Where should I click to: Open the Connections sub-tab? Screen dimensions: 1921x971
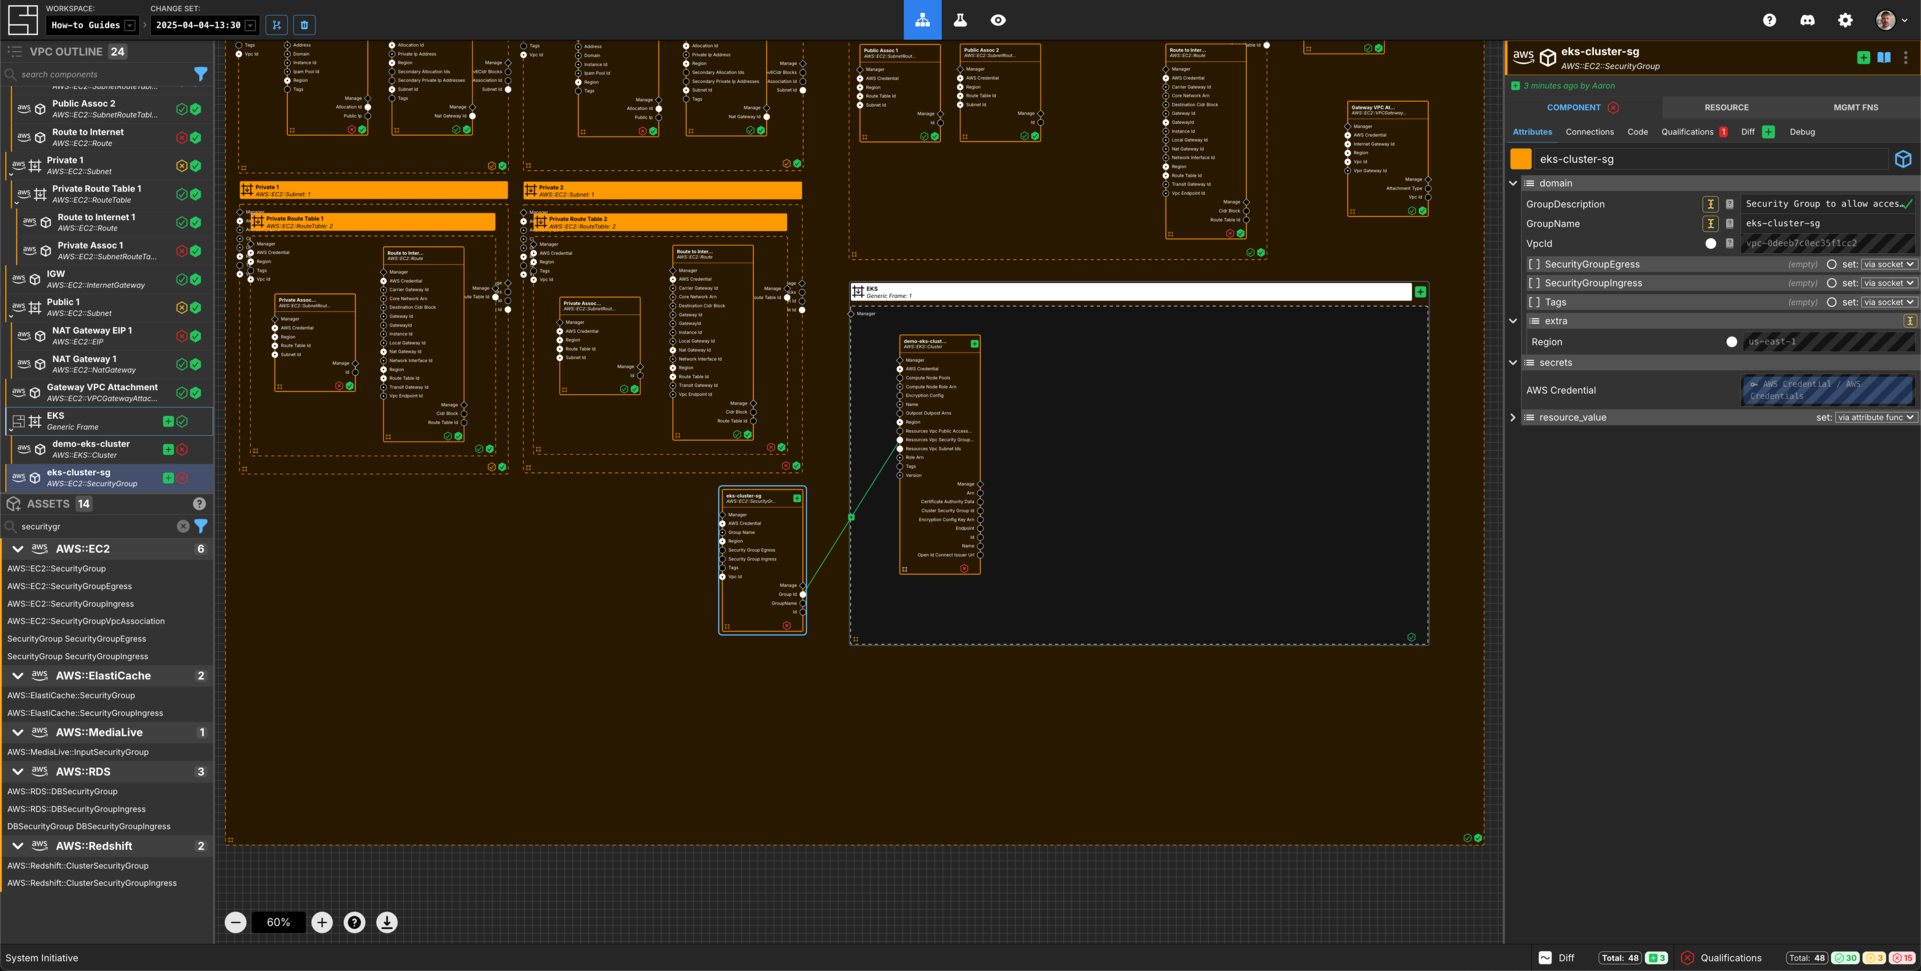[x=1589, y=132]
